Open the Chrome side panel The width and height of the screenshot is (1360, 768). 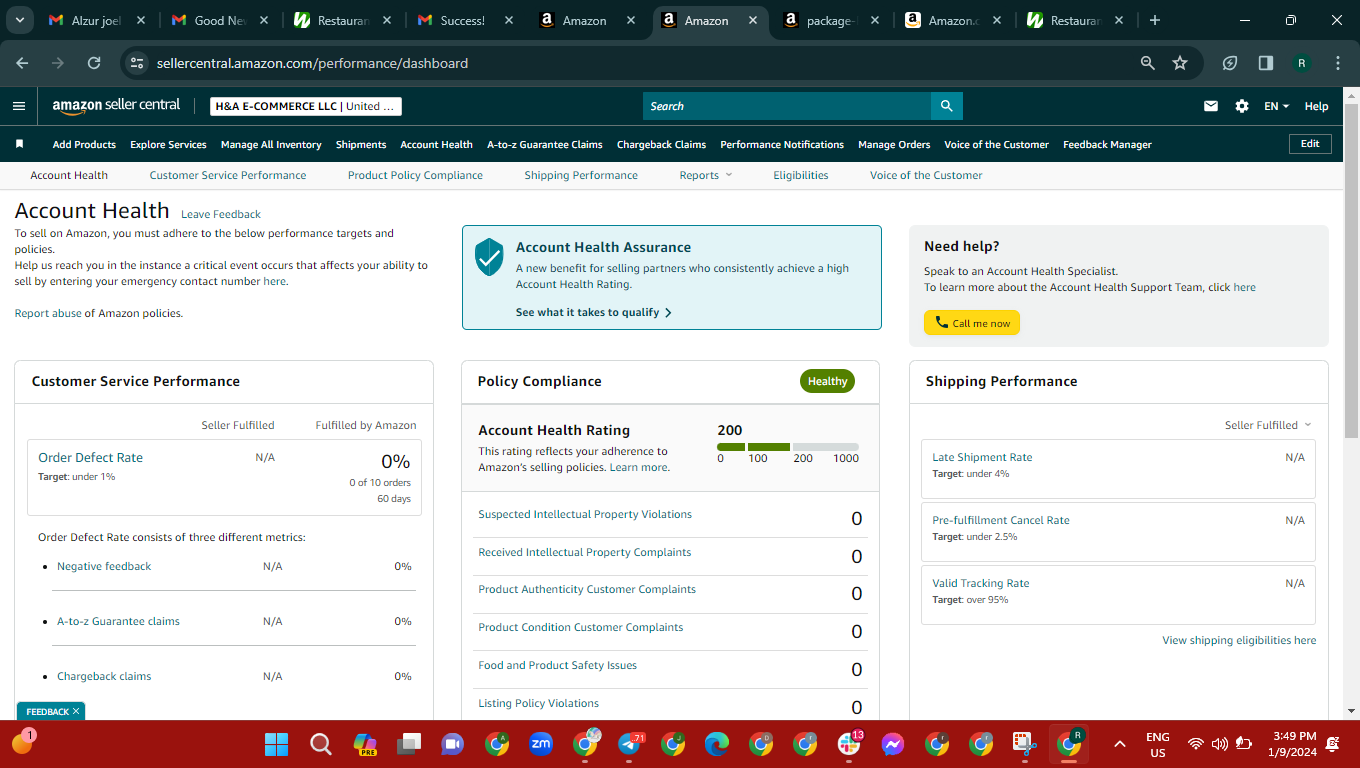[1266, 63]
